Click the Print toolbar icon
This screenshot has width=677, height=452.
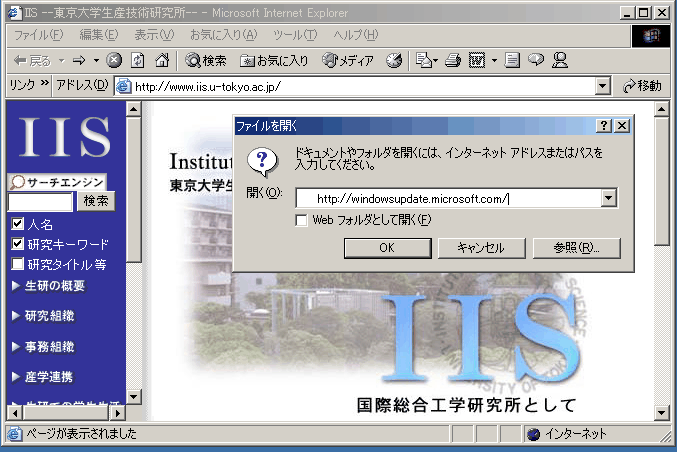[x=452, y=60]
